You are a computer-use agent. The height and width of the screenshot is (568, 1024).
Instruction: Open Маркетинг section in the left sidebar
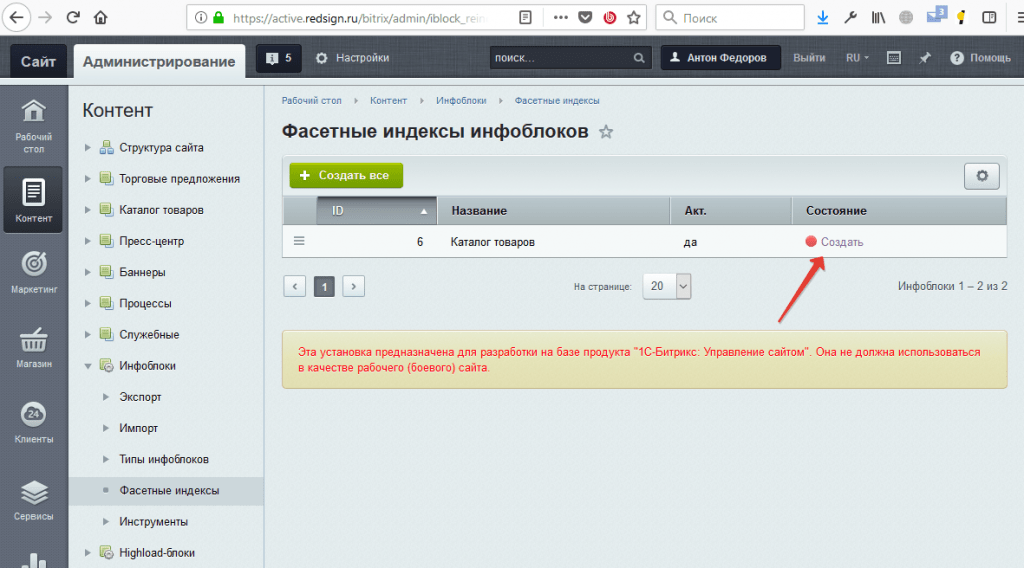click(x=33, y=272)
